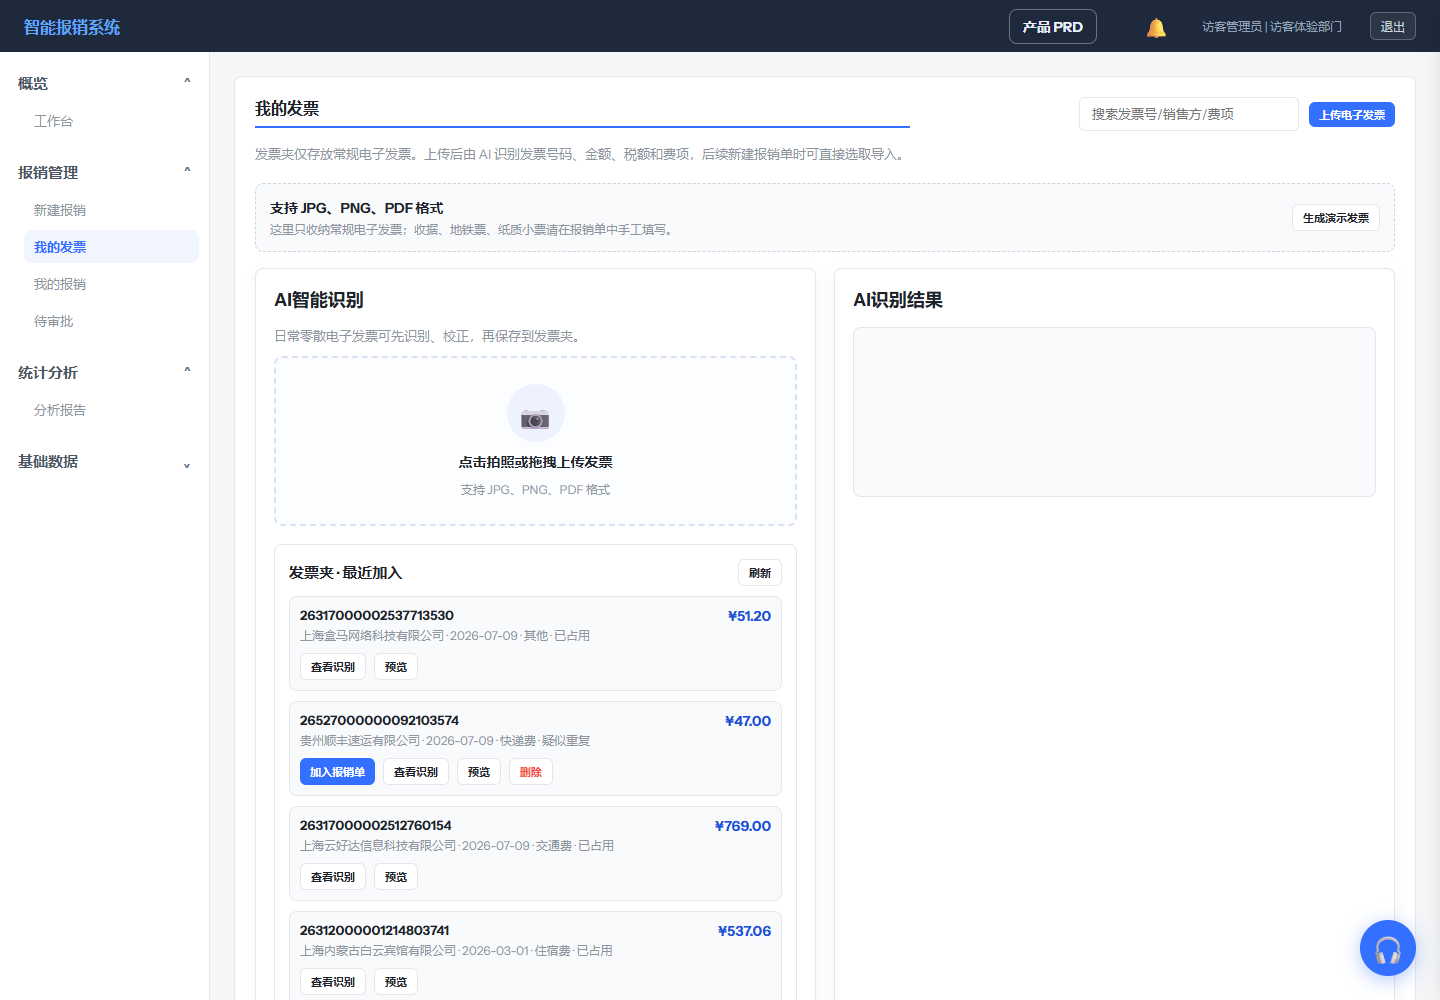Viewport: 1440px width, 1000px height.
Task: Click 查看识别 for the ¥47.00 invoice
Action: 416,772
